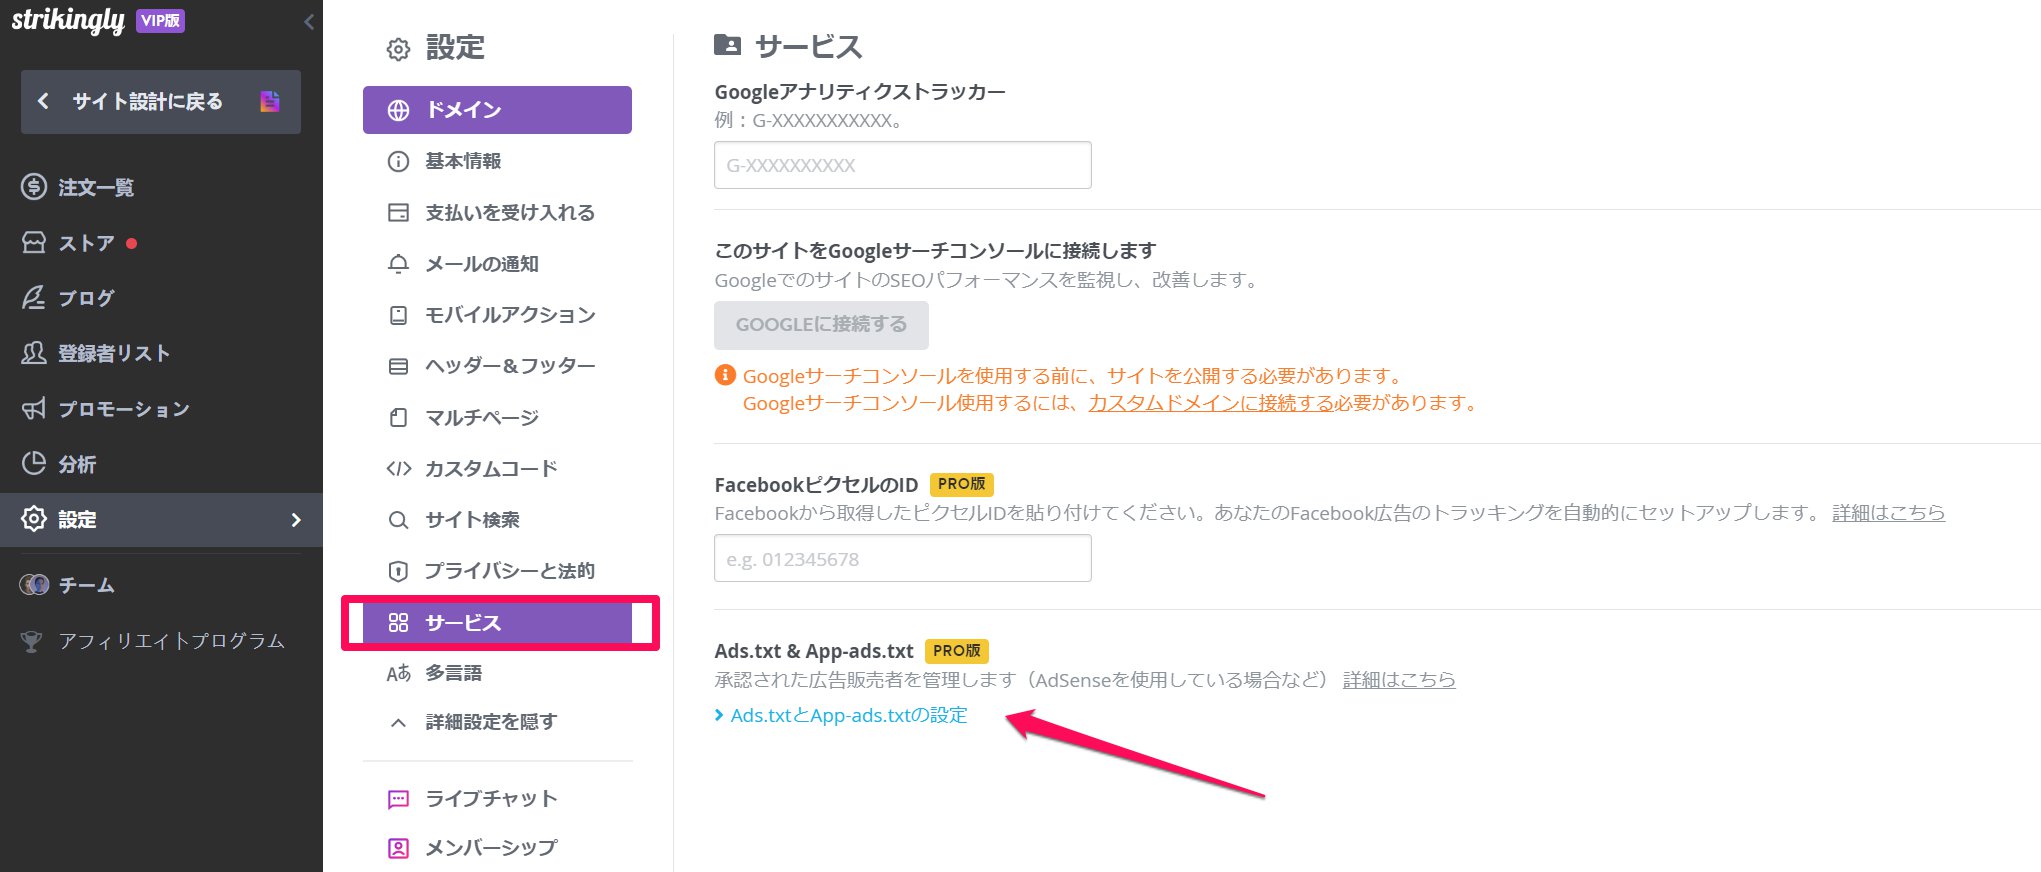This screenshot has height=872, width=2041.
Task: Click the info circle icon beside 基本情報
Action: click(398, 161)
